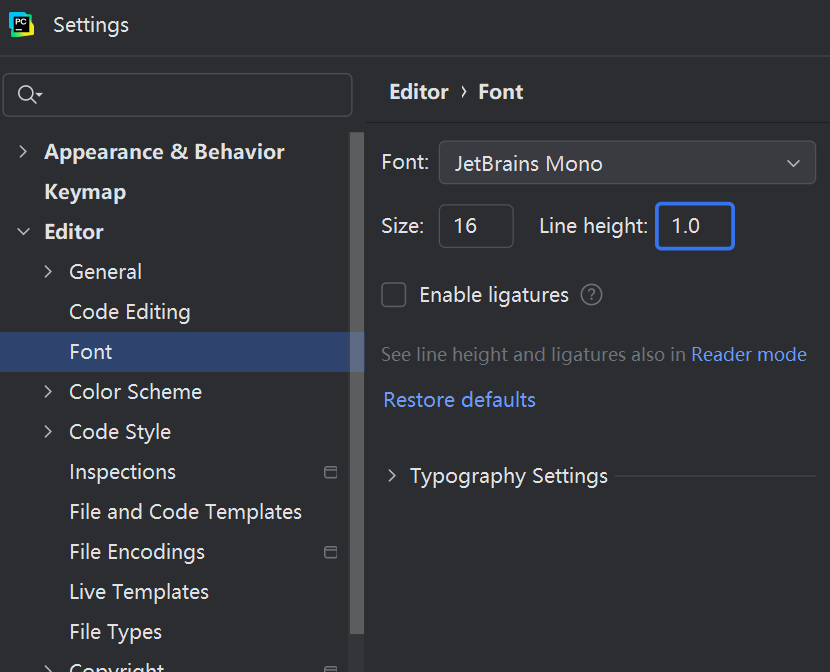Select Keymap in settings tree
This screenshot has height=672, width=830.
click(85, 192)
